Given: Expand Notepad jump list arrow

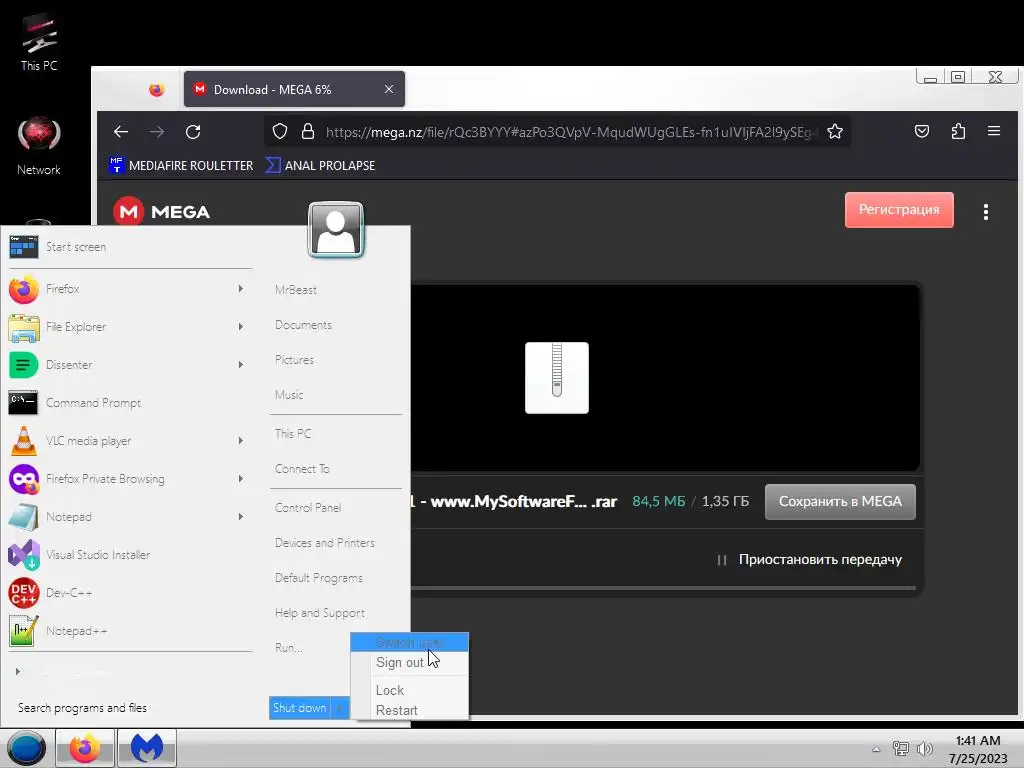Looking at the screenshot, I should [241, 517].
